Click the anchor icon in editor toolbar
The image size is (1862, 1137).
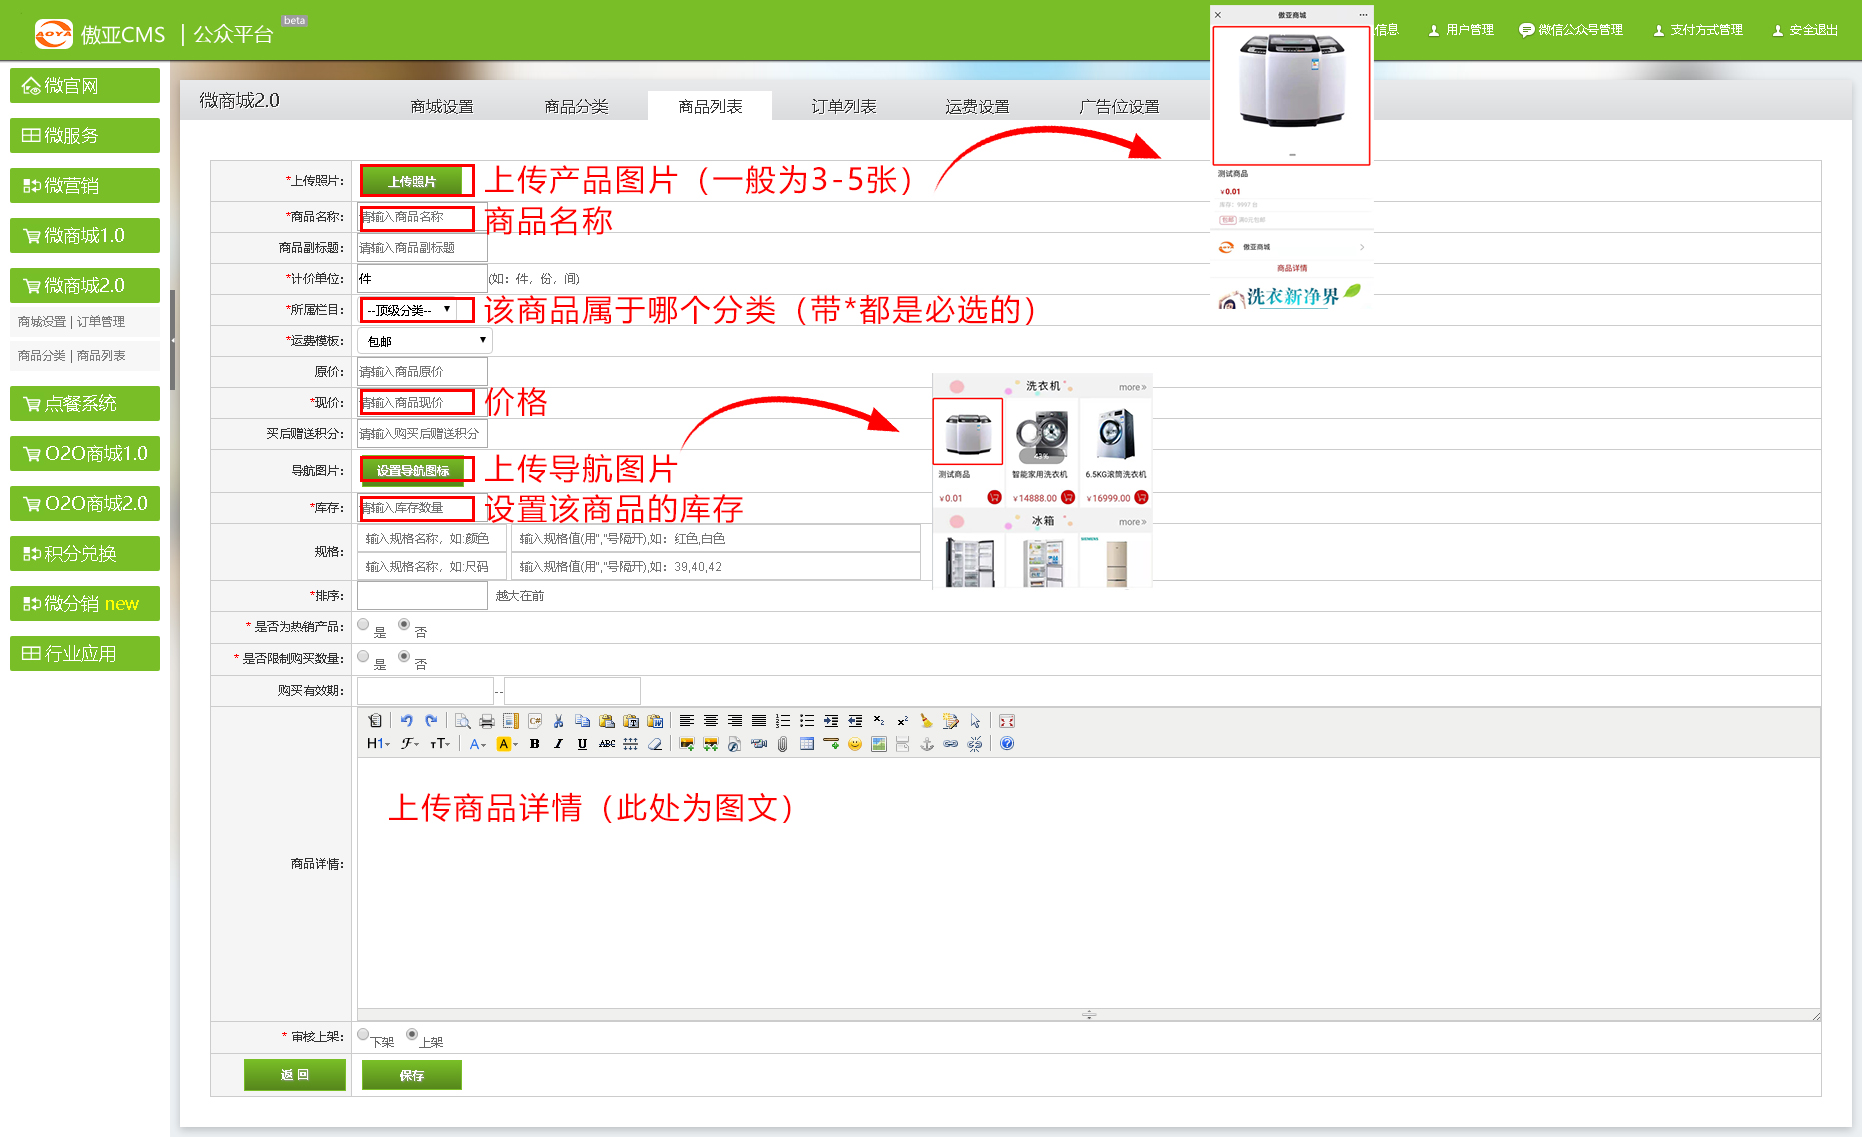click(x=926, y=744)
